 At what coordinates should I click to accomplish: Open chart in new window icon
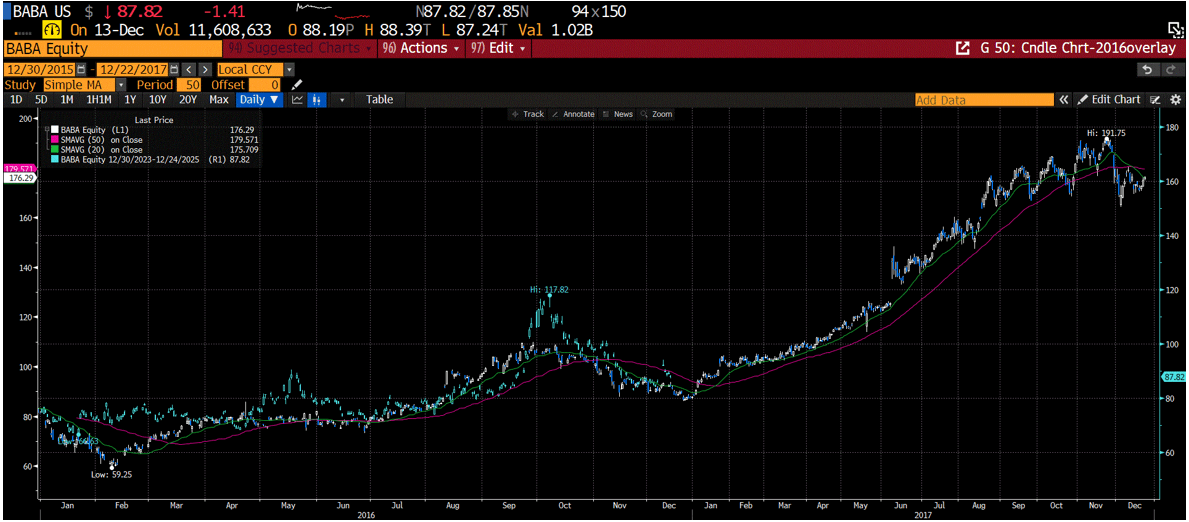tap(962, 48)
